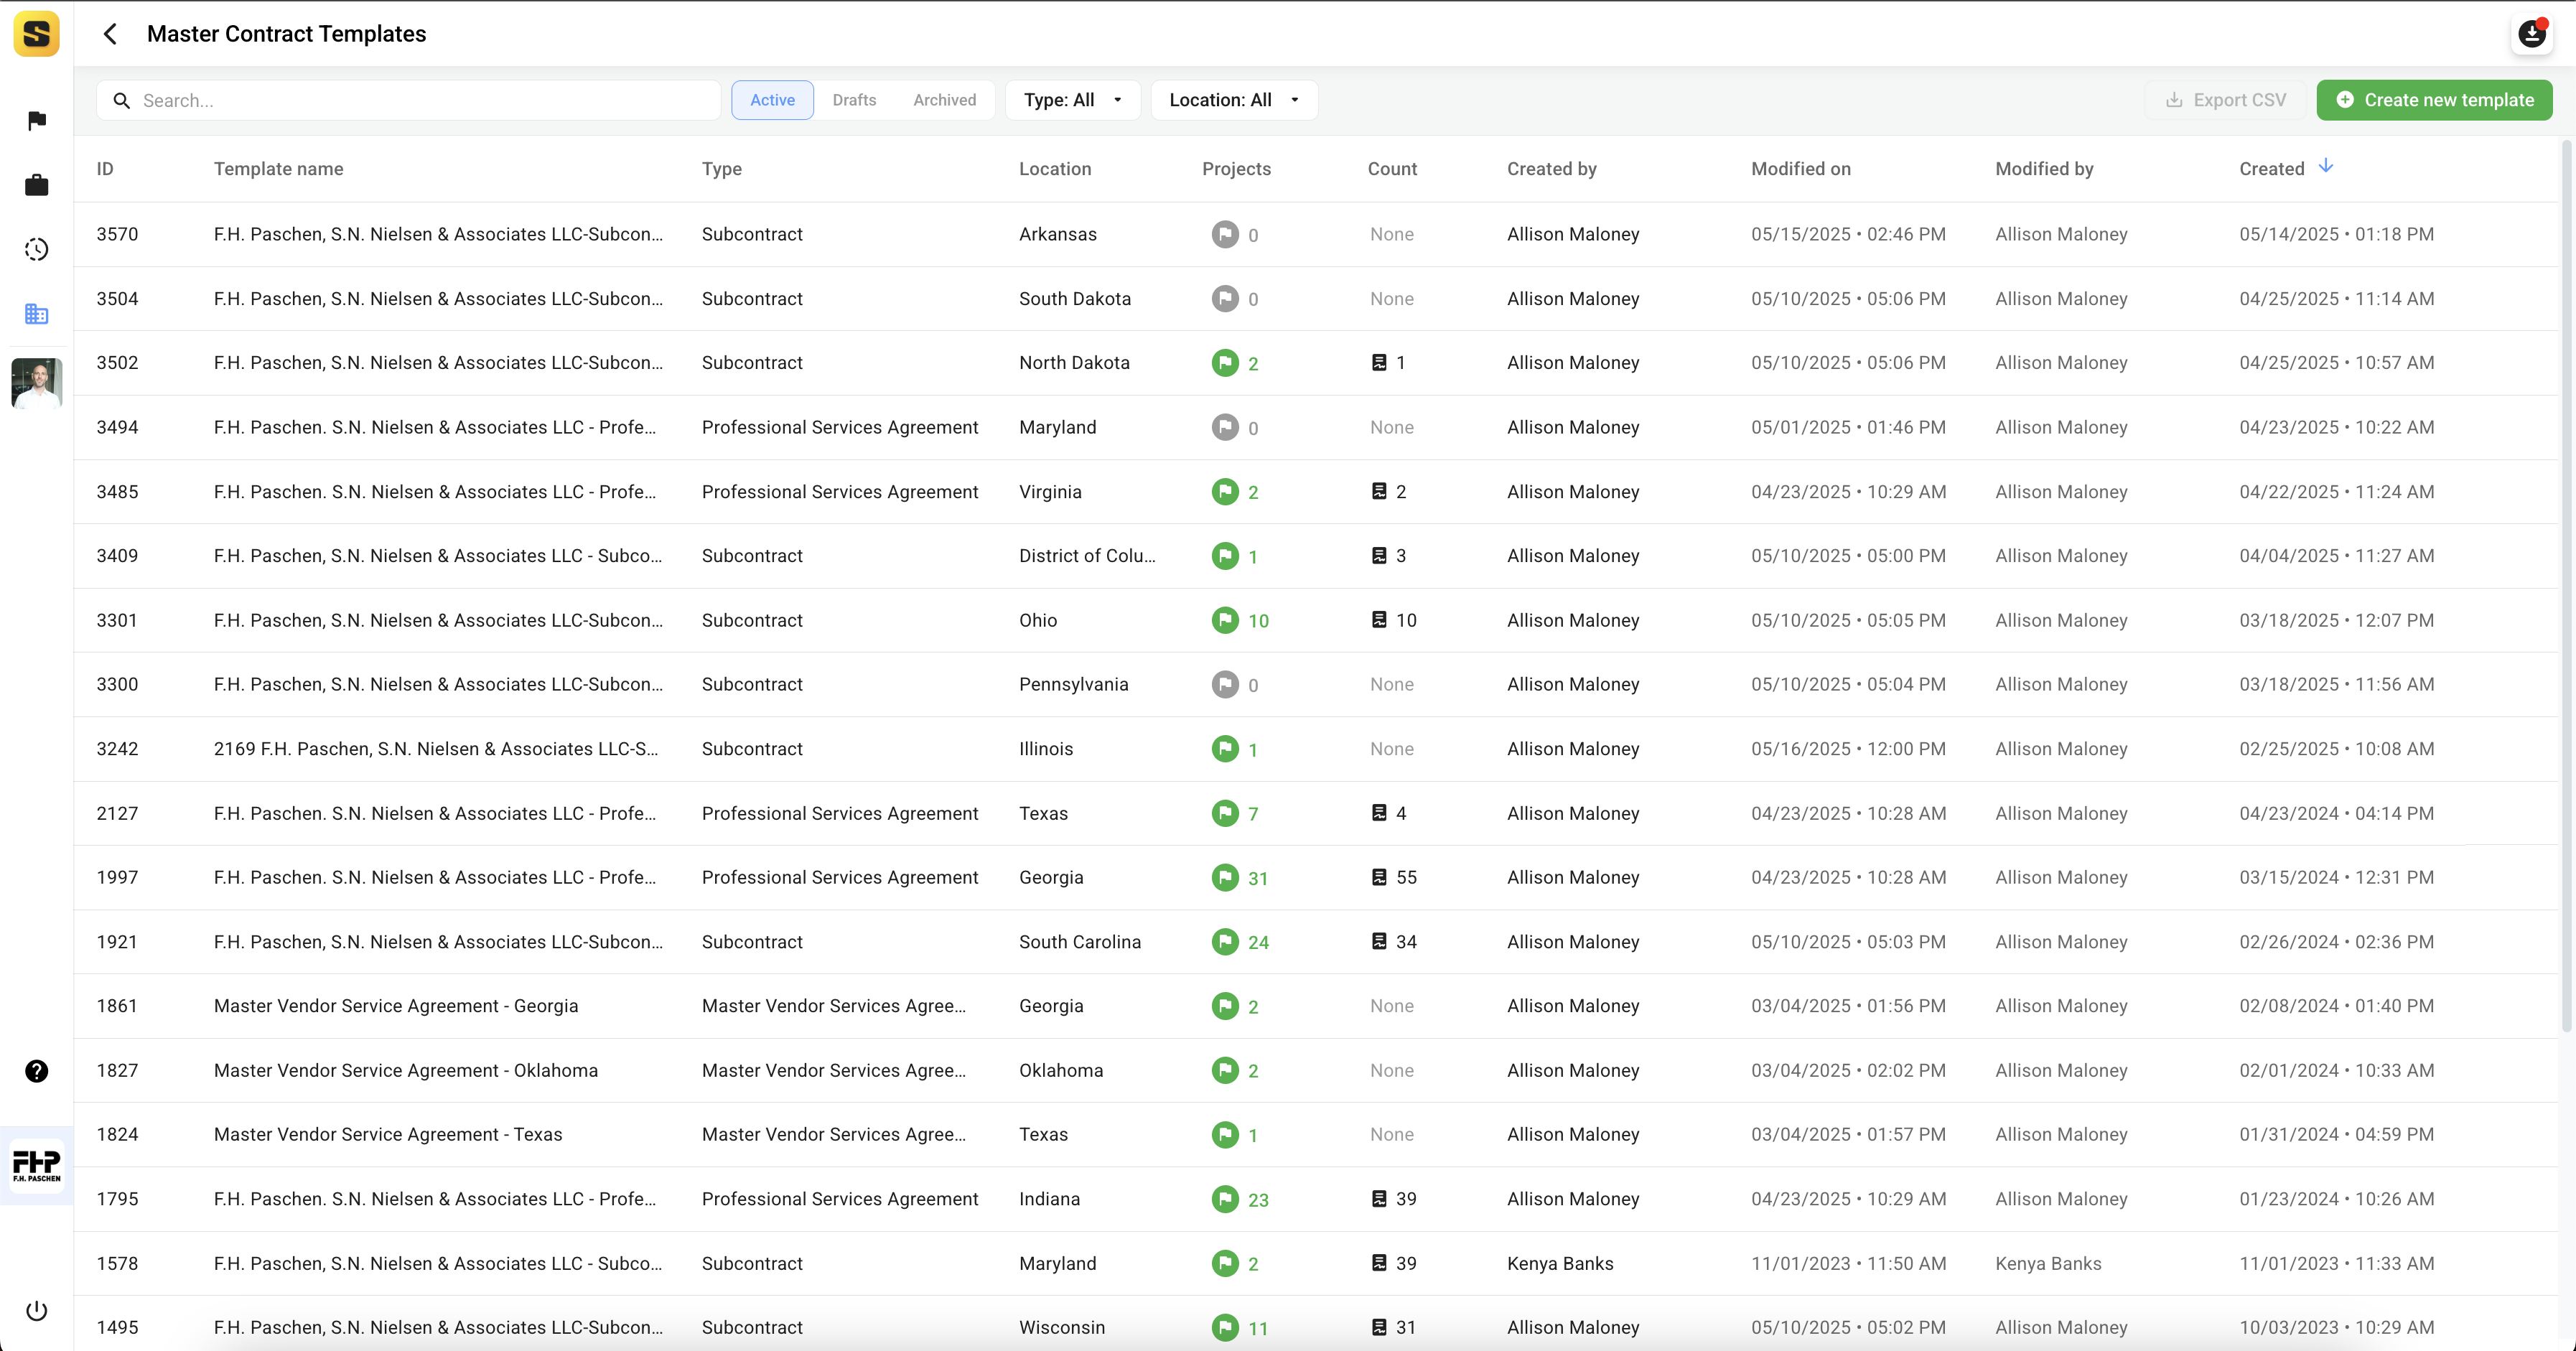The image size is (2576, 1351).
Task: Sort by the Location column header
Action: click(1055, 169)
